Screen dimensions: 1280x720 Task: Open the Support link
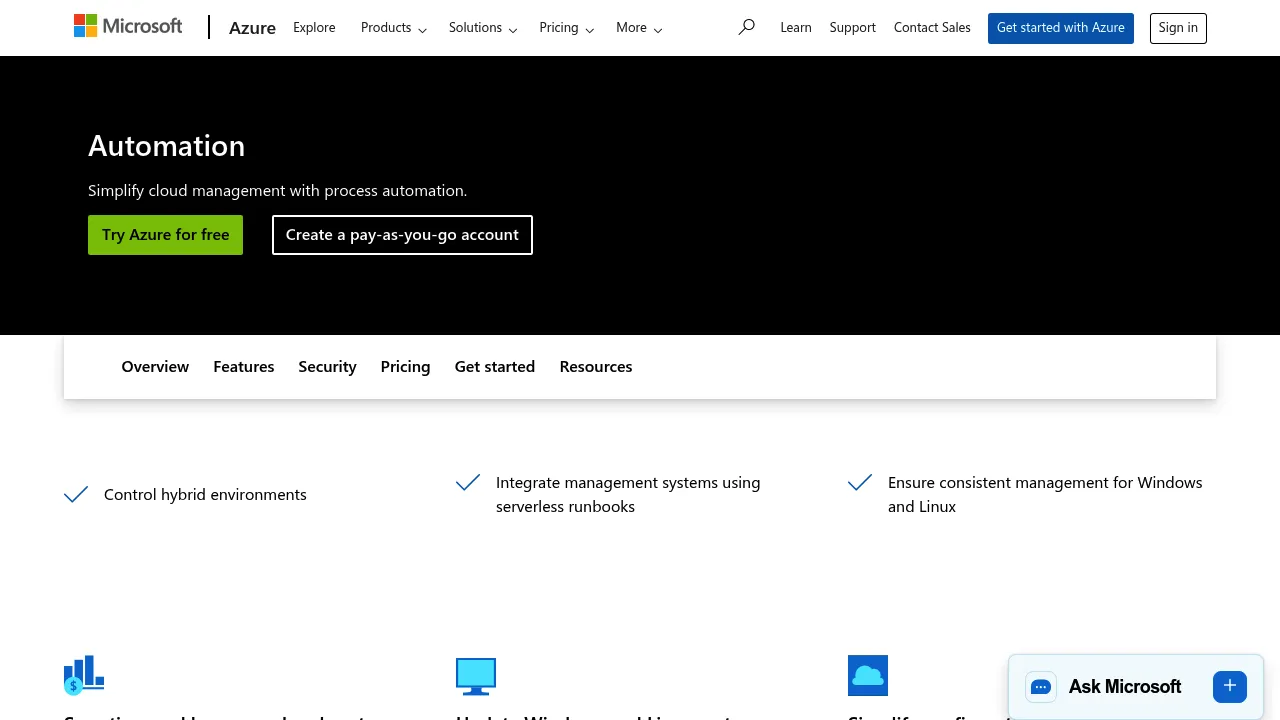coord(853,28)
